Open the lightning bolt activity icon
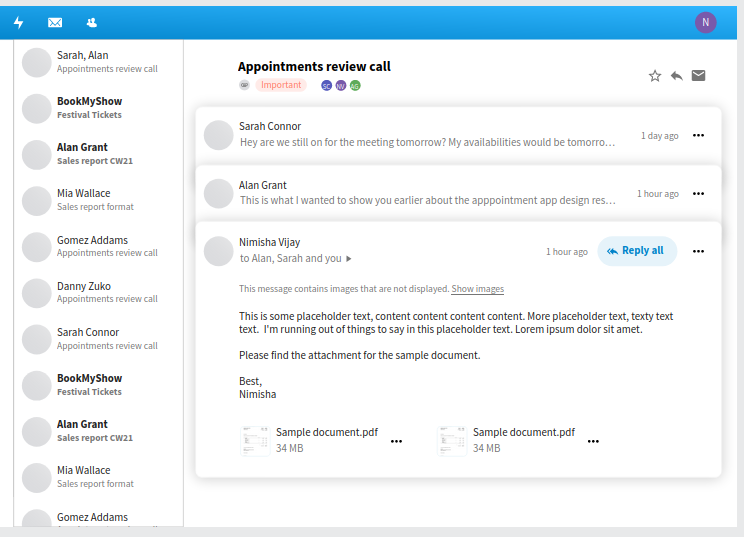Viewport: 744px width, 537px height. click(x=19, y=22)
